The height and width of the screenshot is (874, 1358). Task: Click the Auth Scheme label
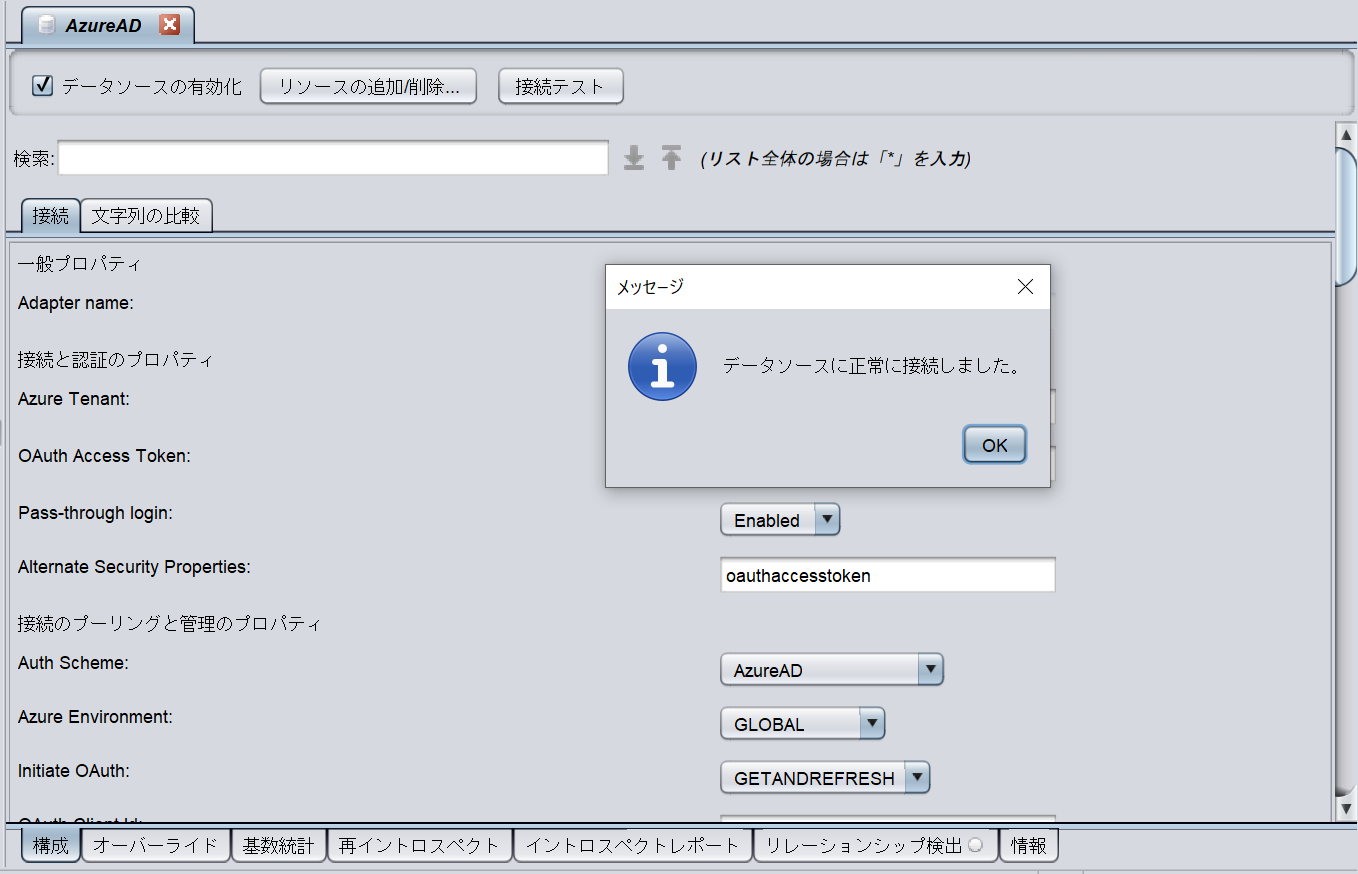point(73,662)
